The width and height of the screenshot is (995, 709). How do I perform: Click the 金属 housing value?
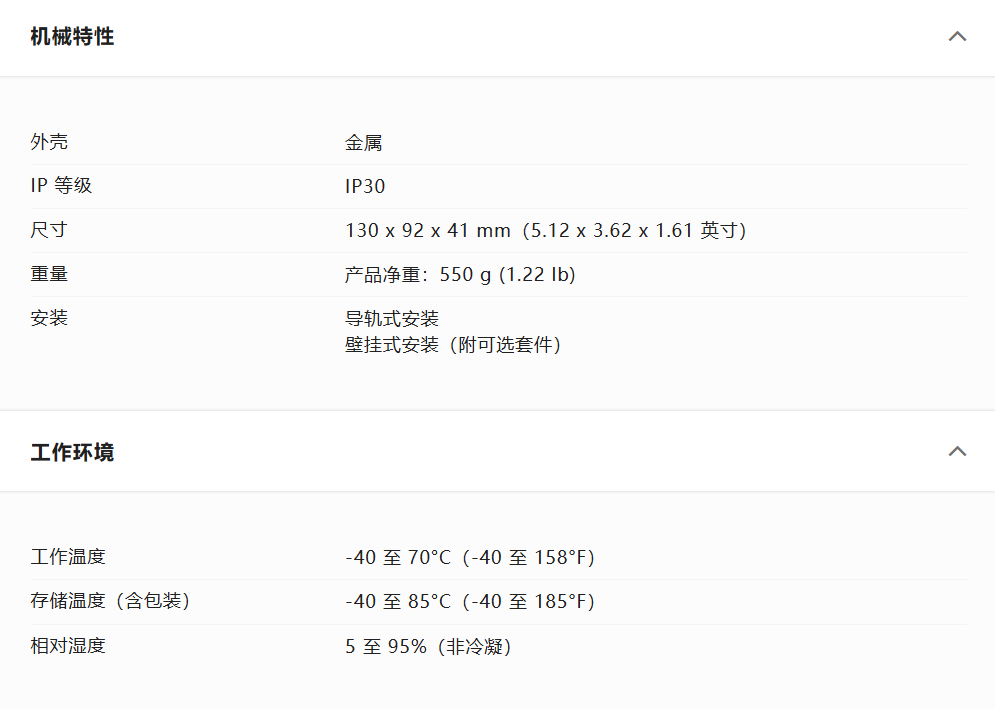pyautogui.click(x=364, y=142)
